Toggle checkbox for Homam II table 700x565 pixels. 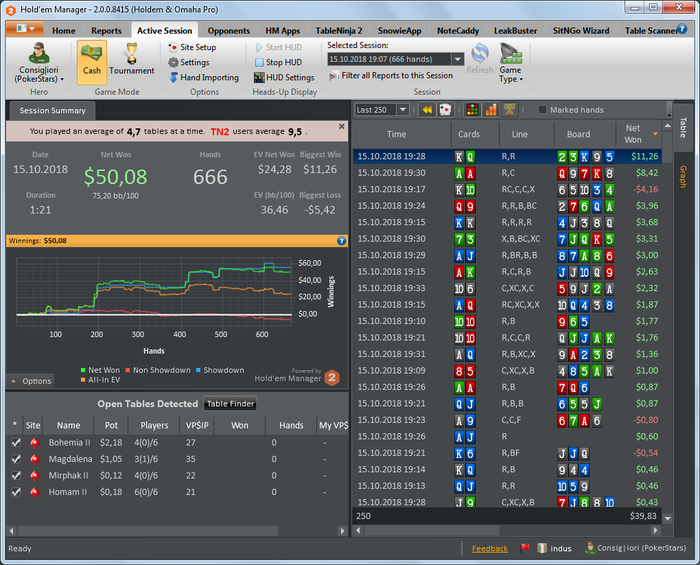(16, 492)
